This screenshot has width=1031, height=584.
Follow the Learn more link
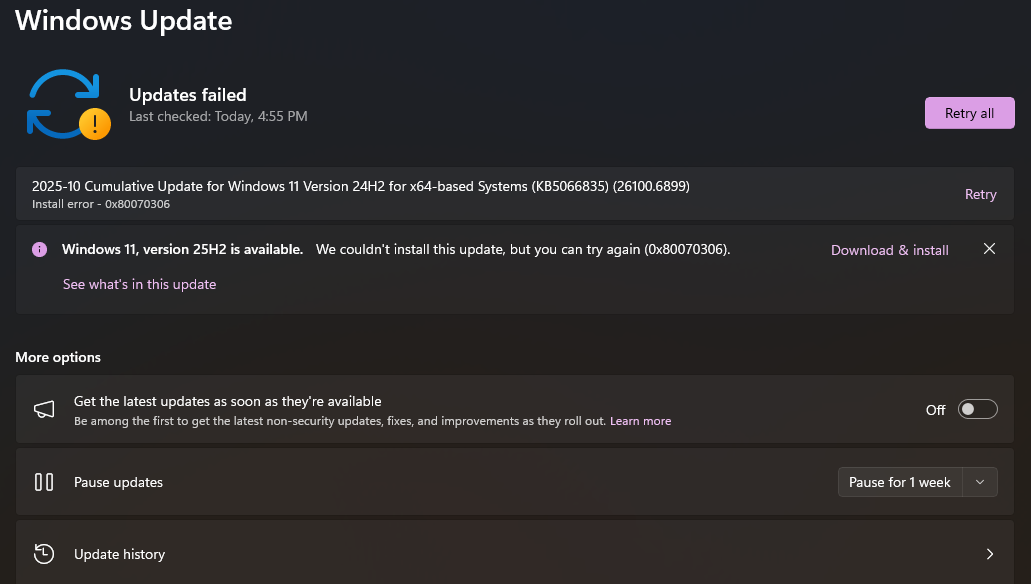(640, 421)
